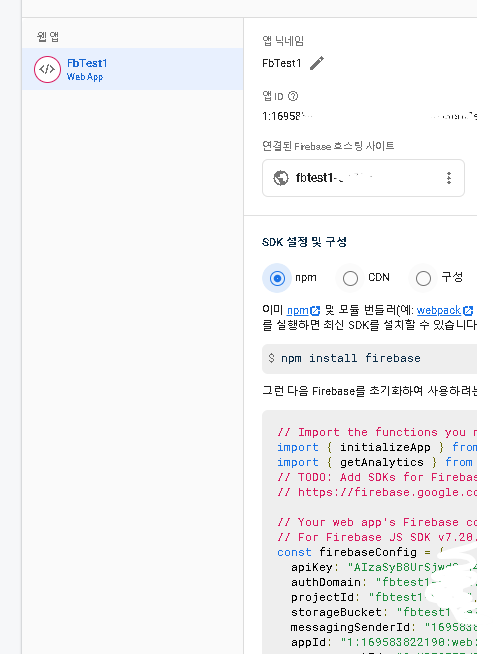Viewport: 494px width, 654px height.
Task: Click the '웹 앱' section heading
Action: point(48,37)
